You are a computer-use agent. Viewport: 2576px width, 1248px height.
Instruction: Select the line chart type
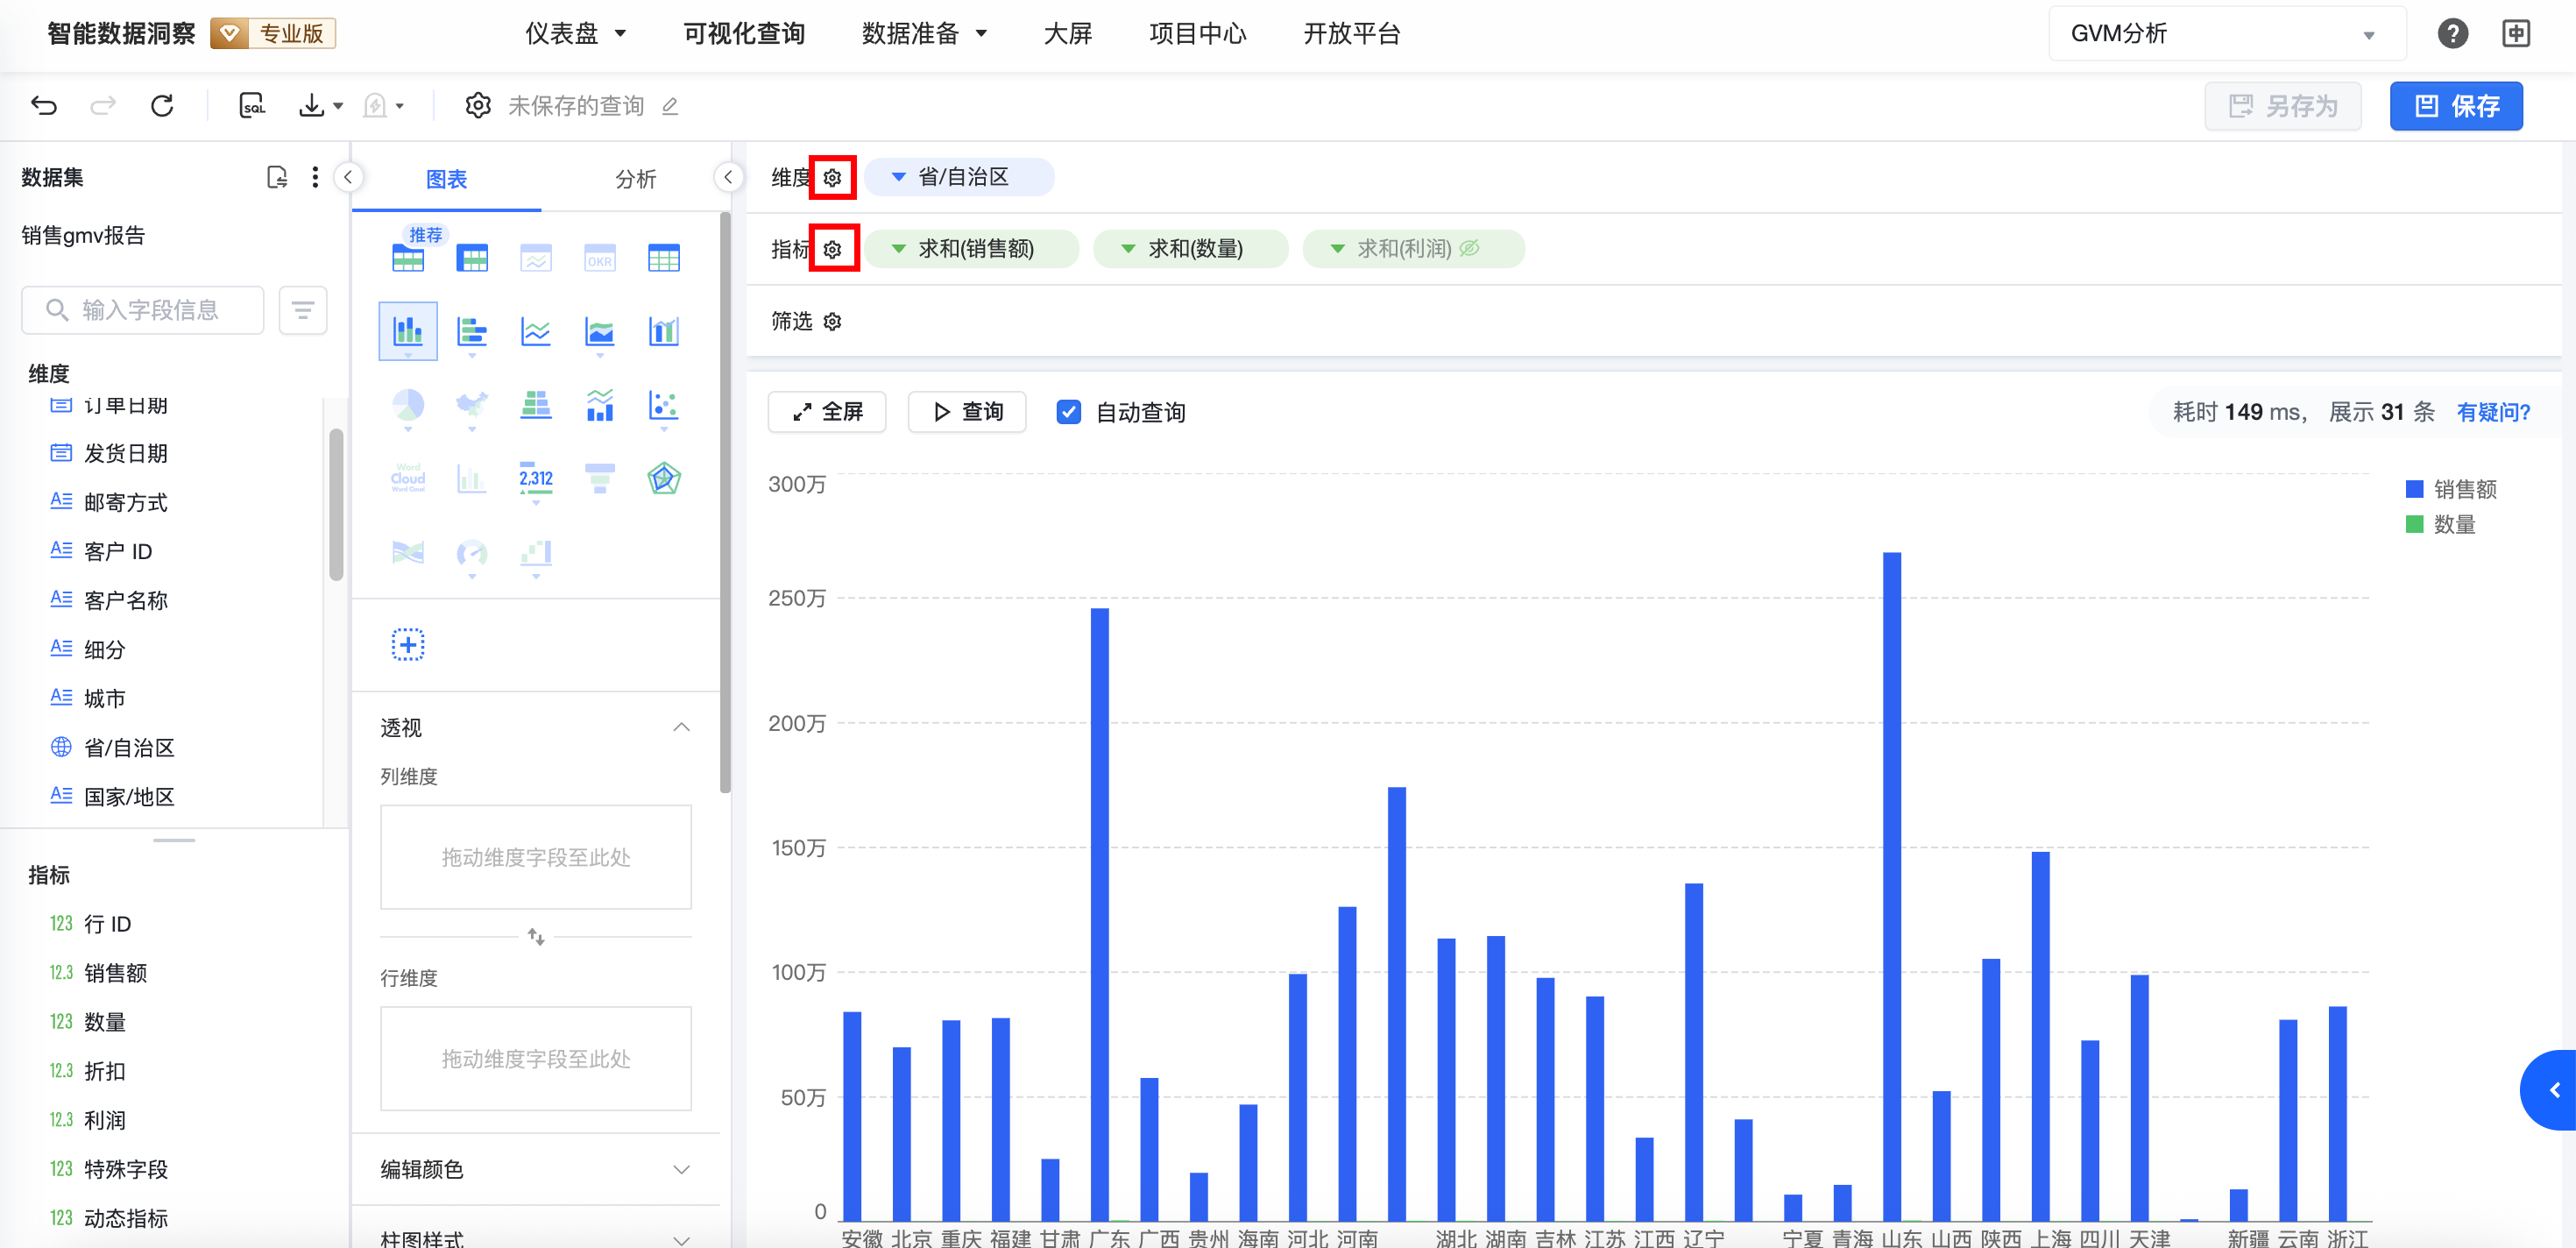click(x=535, y=332)
